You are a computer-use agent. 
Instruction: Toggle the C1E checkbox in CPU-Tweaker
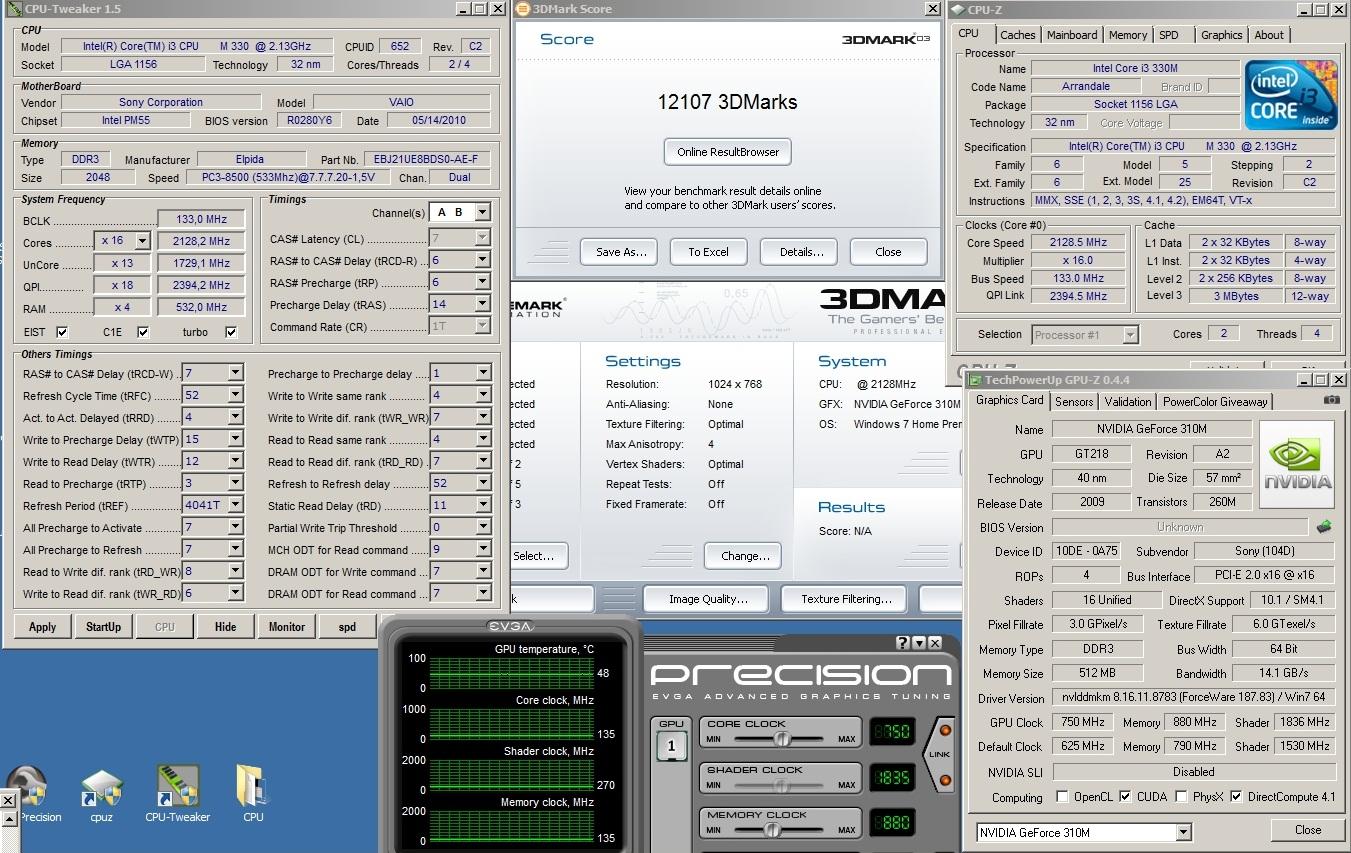click(x=143, y=332)
